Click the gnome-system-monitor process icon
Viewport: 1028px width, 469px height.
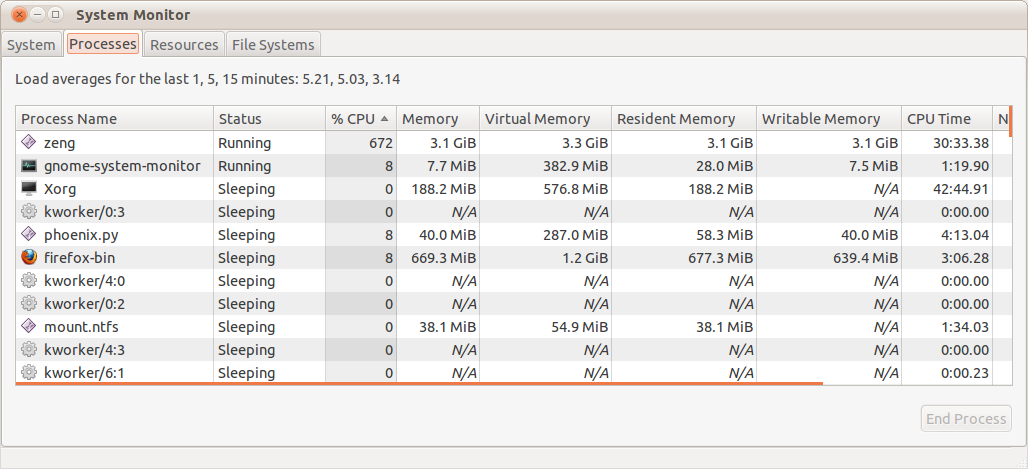pyautogui.click(x=29, y=165)
